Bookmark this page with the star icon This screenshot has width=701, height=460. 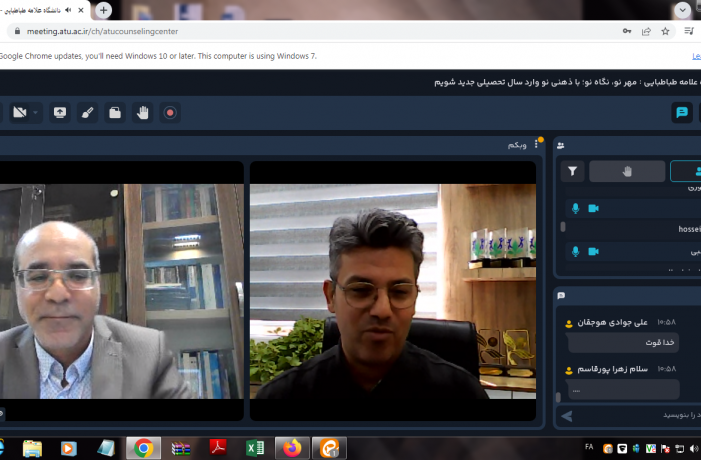665,31
